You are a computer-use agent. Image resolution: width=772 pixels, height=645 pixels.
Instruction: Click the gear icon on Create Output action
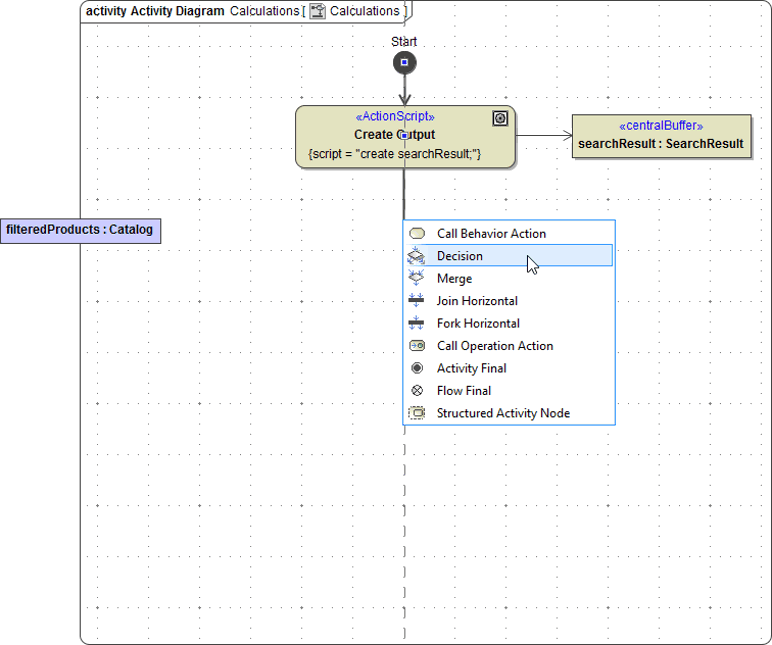click(500, 119)
